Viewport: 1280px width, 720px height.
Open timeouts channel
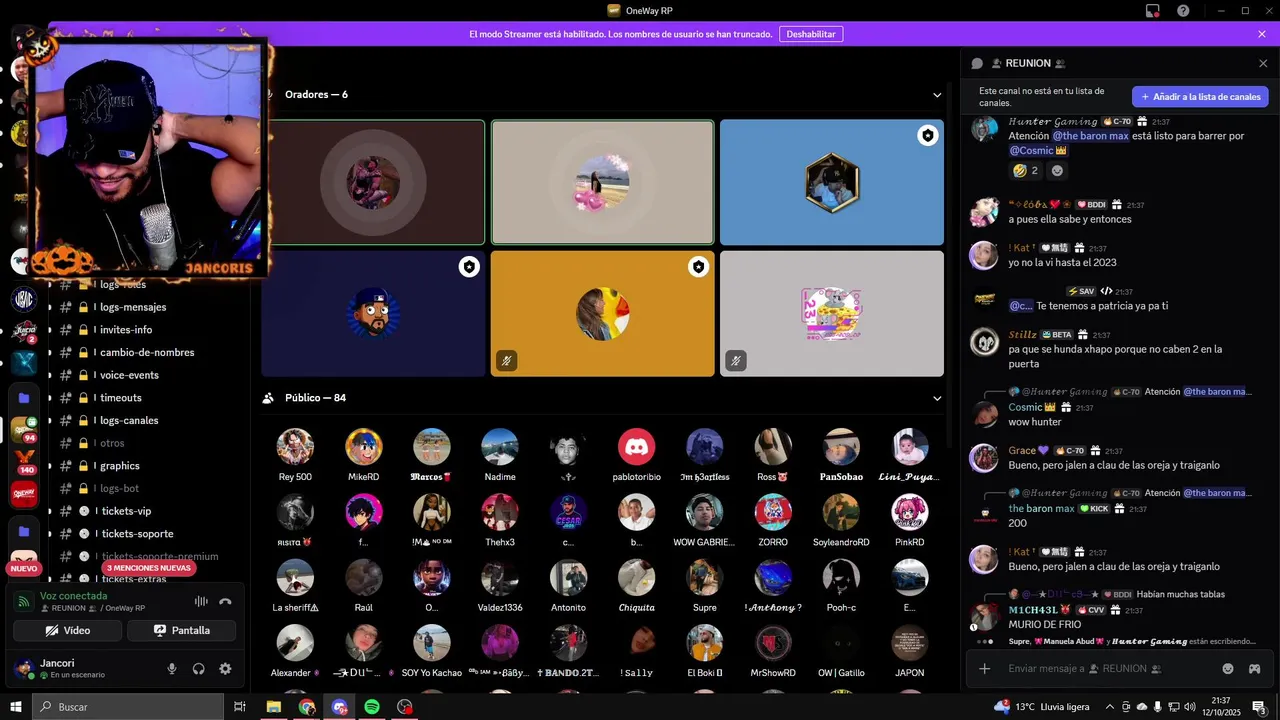[120, 398]
